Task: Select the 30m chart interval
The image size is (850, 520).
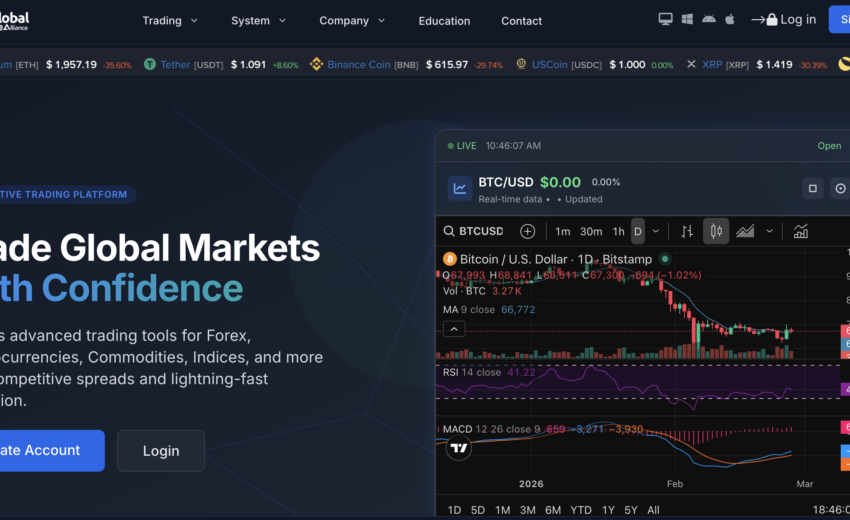Action: click(591, 232)
